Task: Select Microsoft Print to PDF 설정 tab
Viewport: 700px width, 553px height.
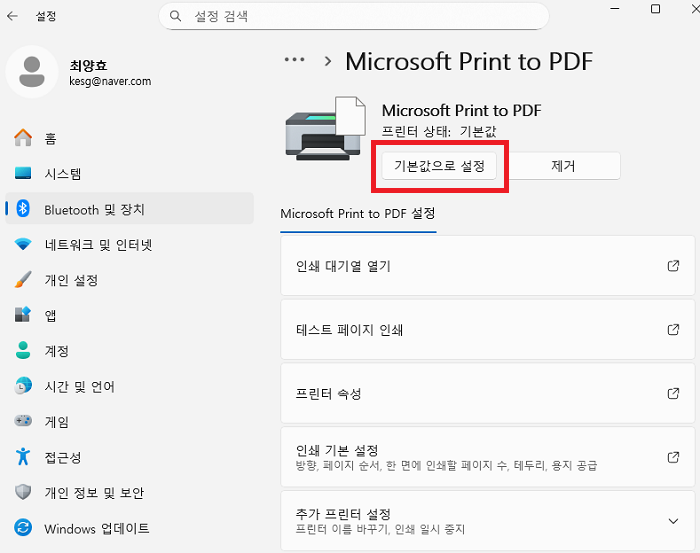Action: 358,214
